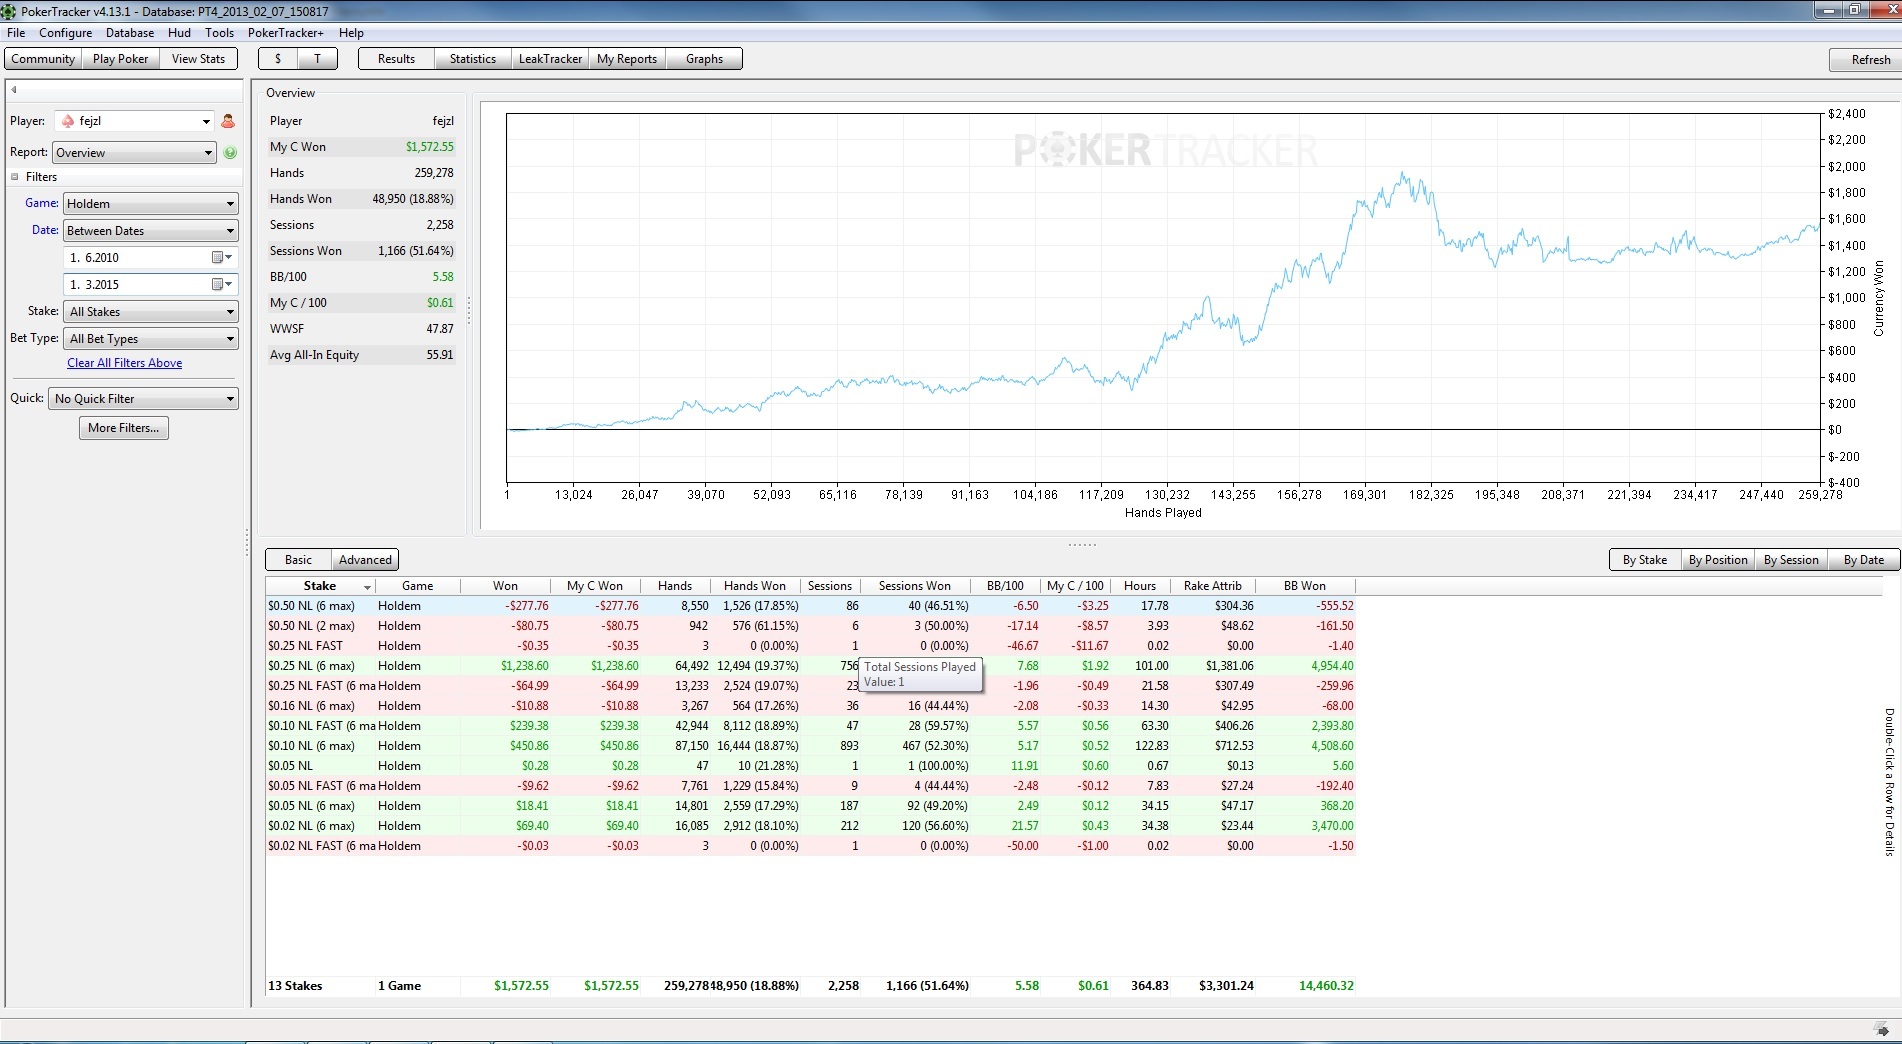Image resolution: width=1902 pixels, height=1044 pixels.
Task: Switch to Basic view toggle
Action: click(298, 560)
